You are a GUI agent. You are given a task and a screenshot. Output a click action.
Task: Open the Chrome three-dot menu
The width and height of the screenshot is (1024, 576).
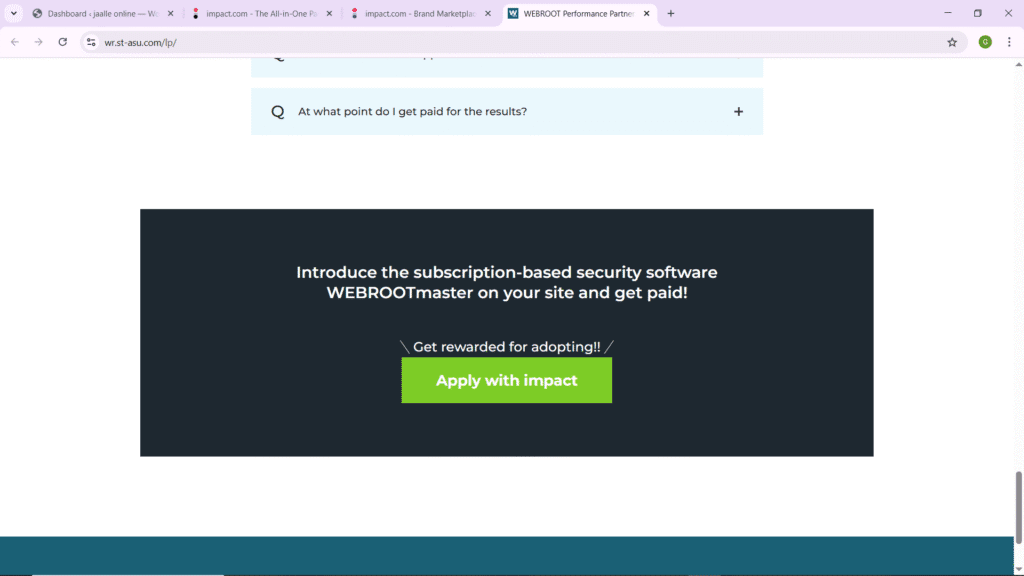coord(1009,42)
